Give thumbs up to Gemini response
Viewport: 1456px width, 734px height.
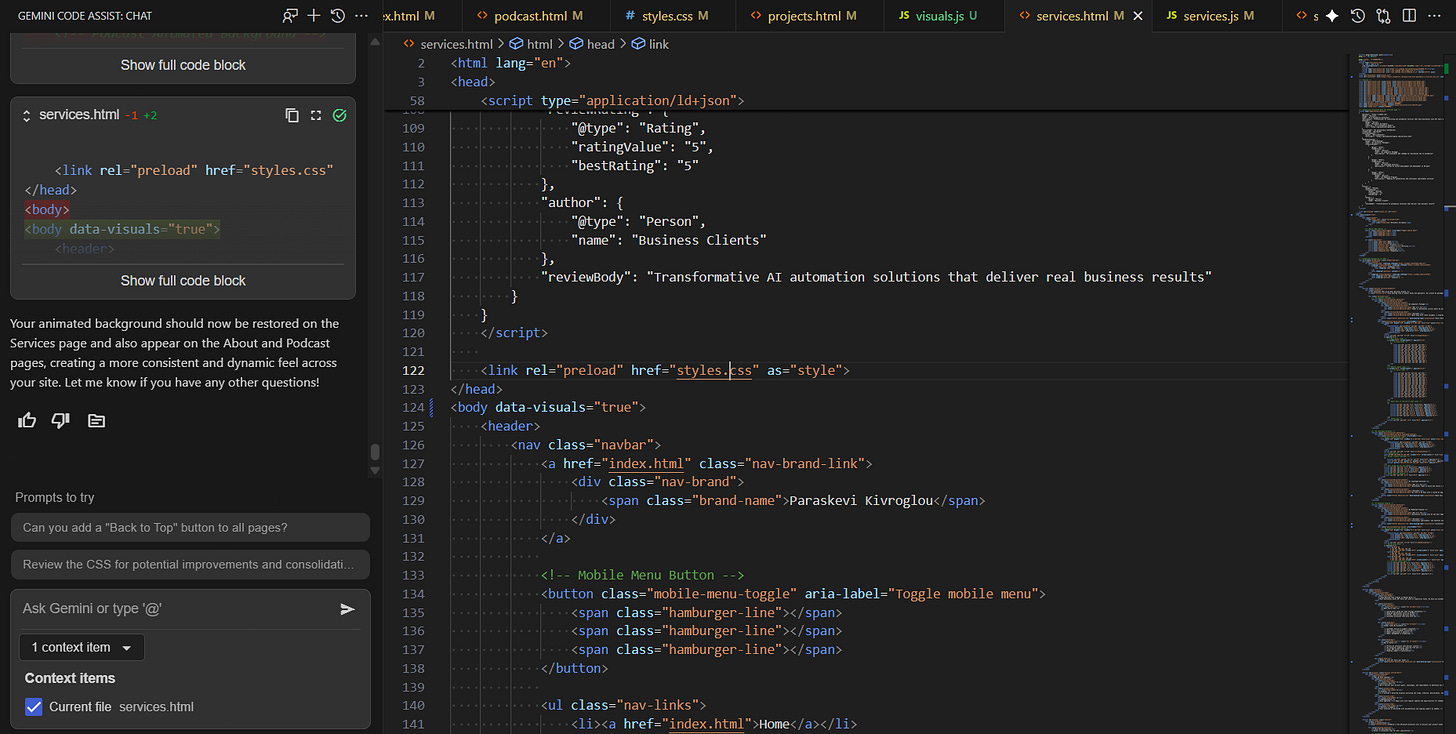[27, 420]
